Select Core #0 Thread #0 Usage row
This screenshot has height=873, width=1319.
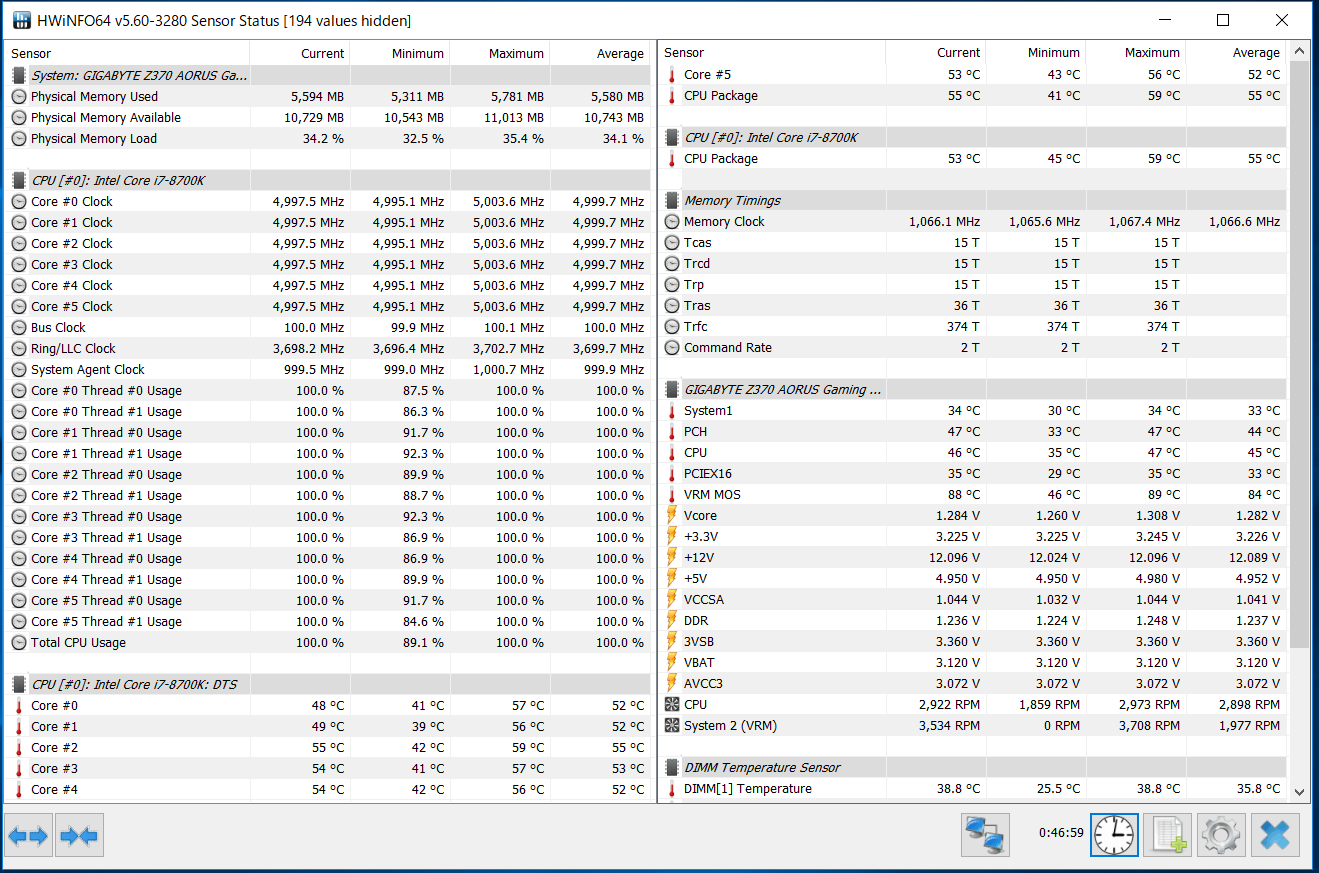pyautogui.click(x=328, y=390)
